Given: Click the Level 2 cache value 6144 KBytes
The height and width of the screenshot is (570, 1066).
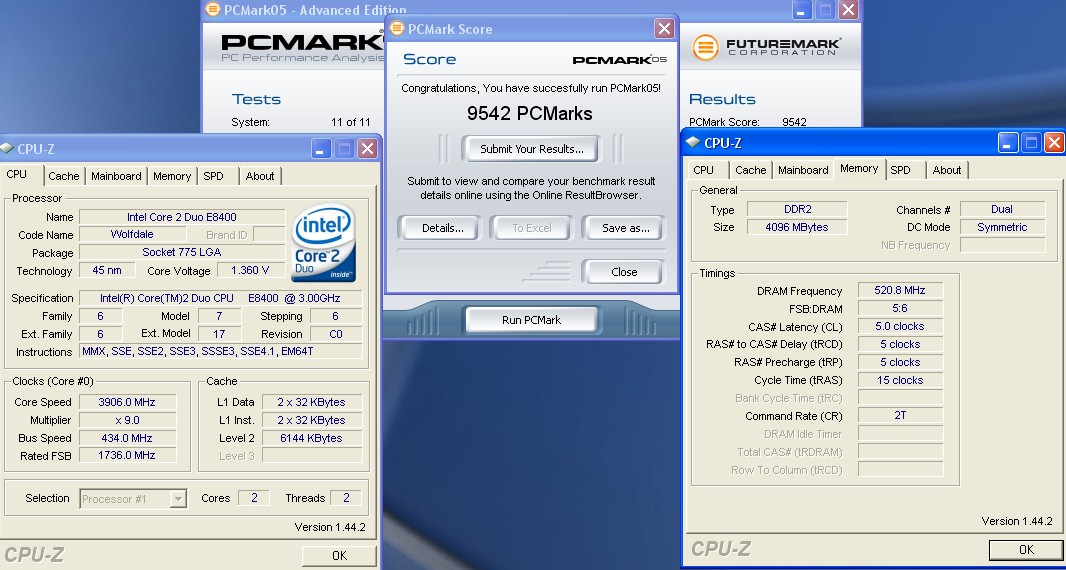Looking at the screenshot, I should click(x=311, y=438).
